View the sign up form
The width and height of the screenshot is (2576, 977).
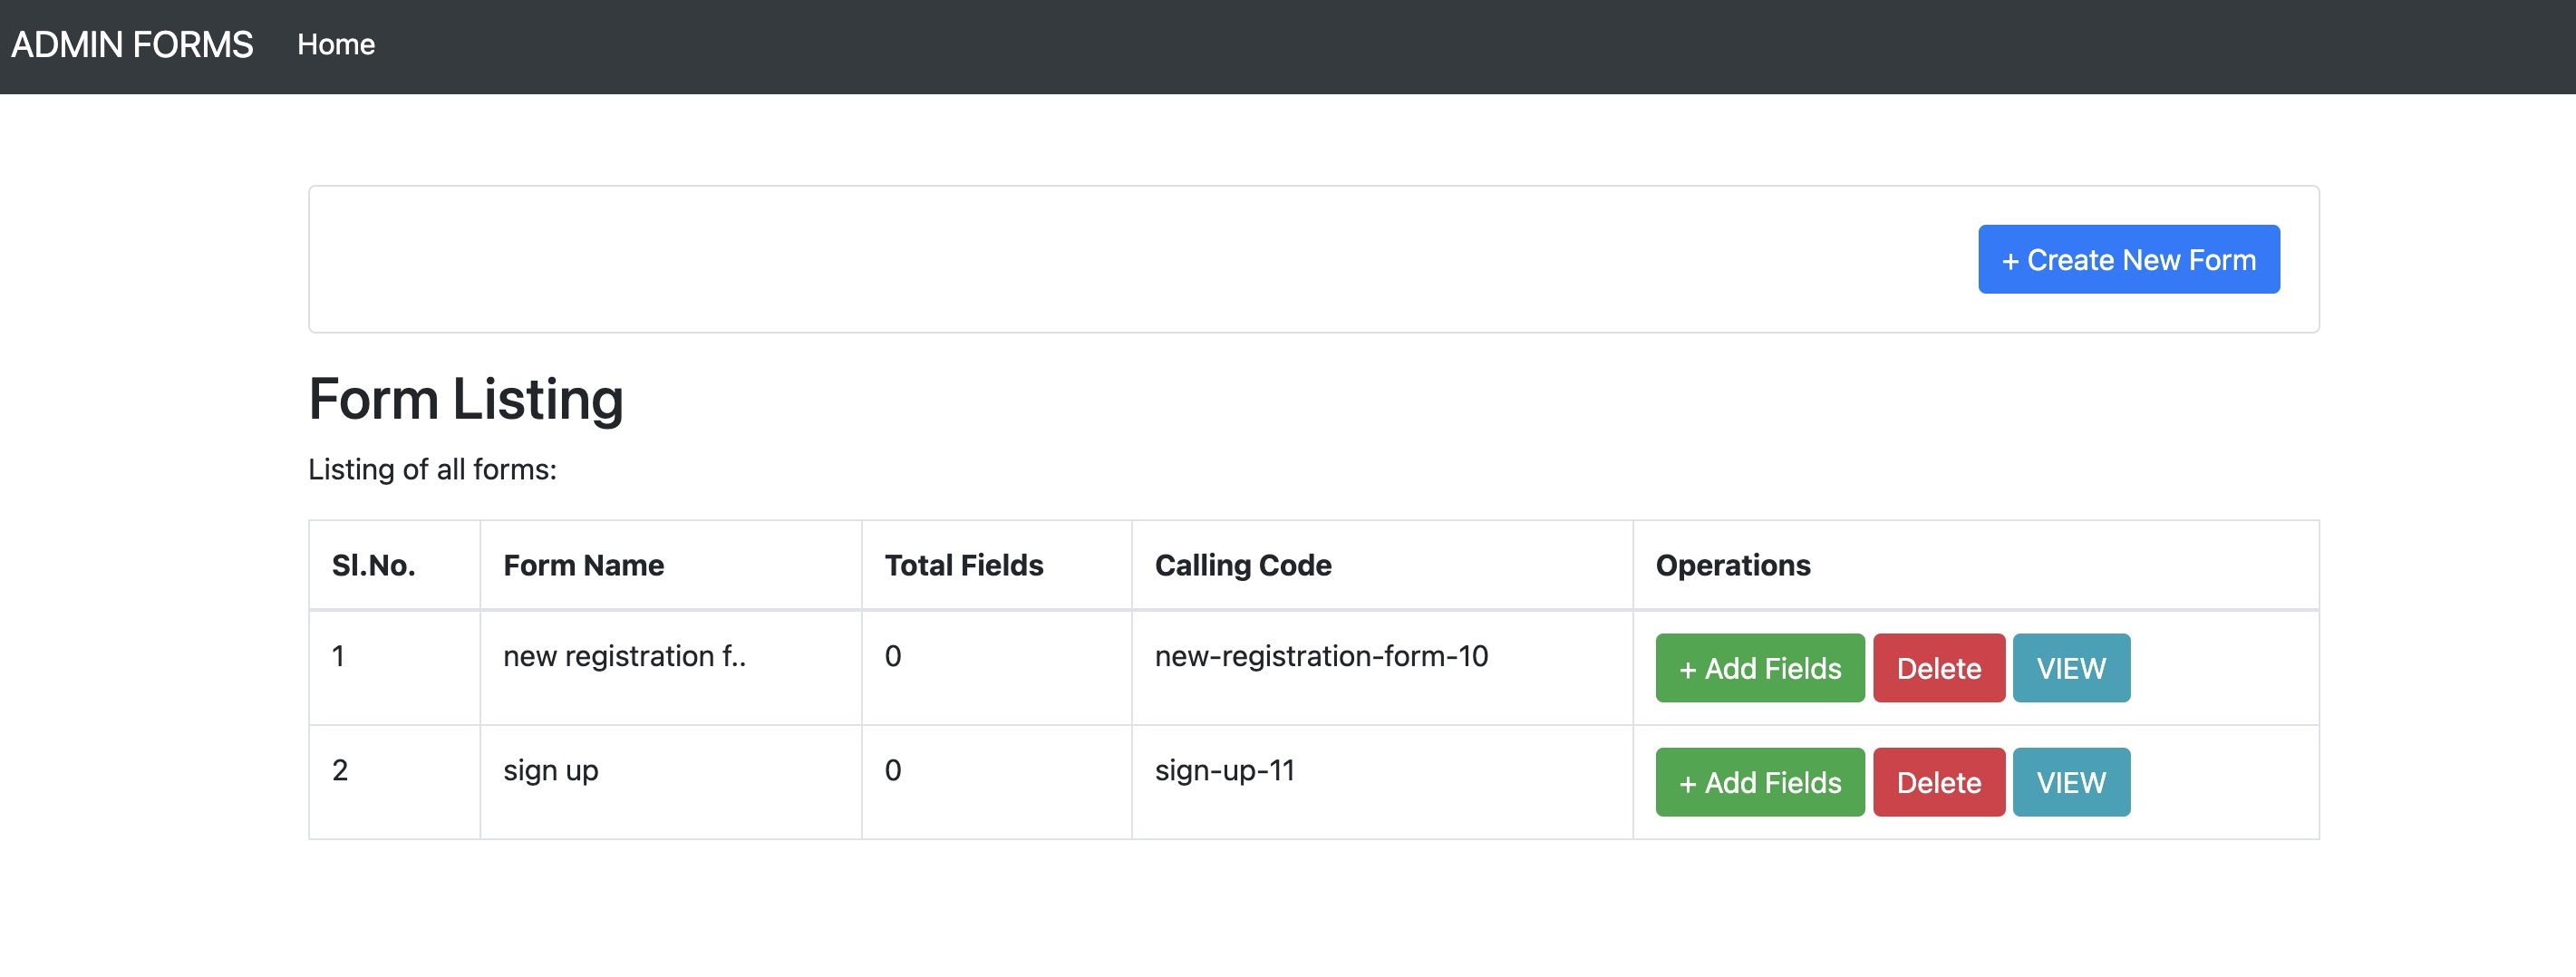tap(2070, 782)
